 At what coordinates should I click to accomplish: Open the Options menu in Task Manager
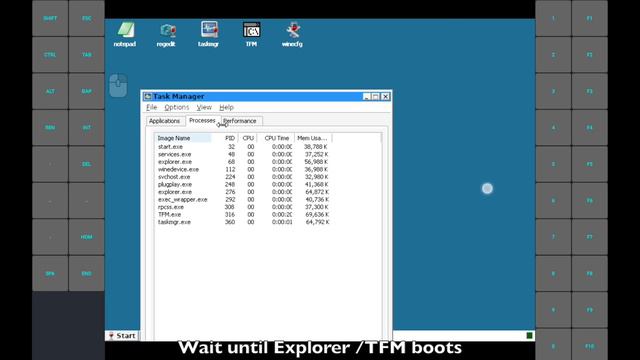(x=177, y=107)
